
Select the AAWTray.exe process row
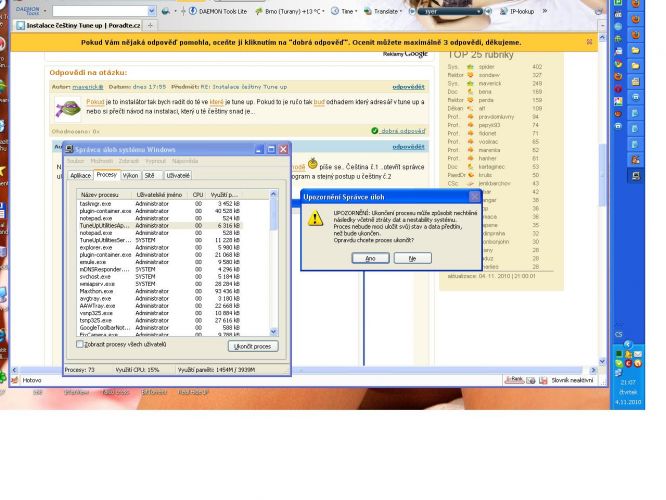tap(160, 306)
